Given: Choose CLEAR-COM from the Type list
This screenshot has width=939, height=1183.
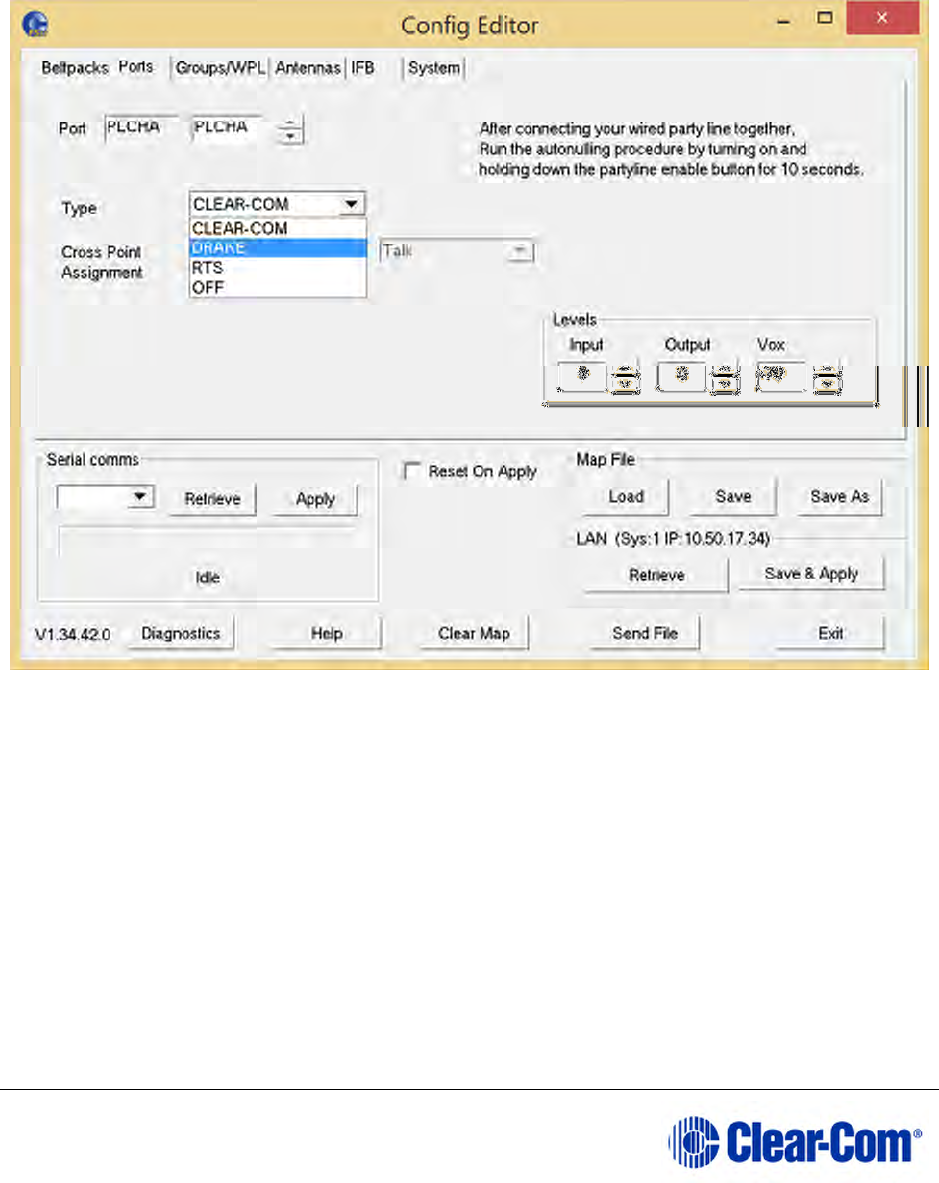Looking at the screenshot, I should (278, 229).
